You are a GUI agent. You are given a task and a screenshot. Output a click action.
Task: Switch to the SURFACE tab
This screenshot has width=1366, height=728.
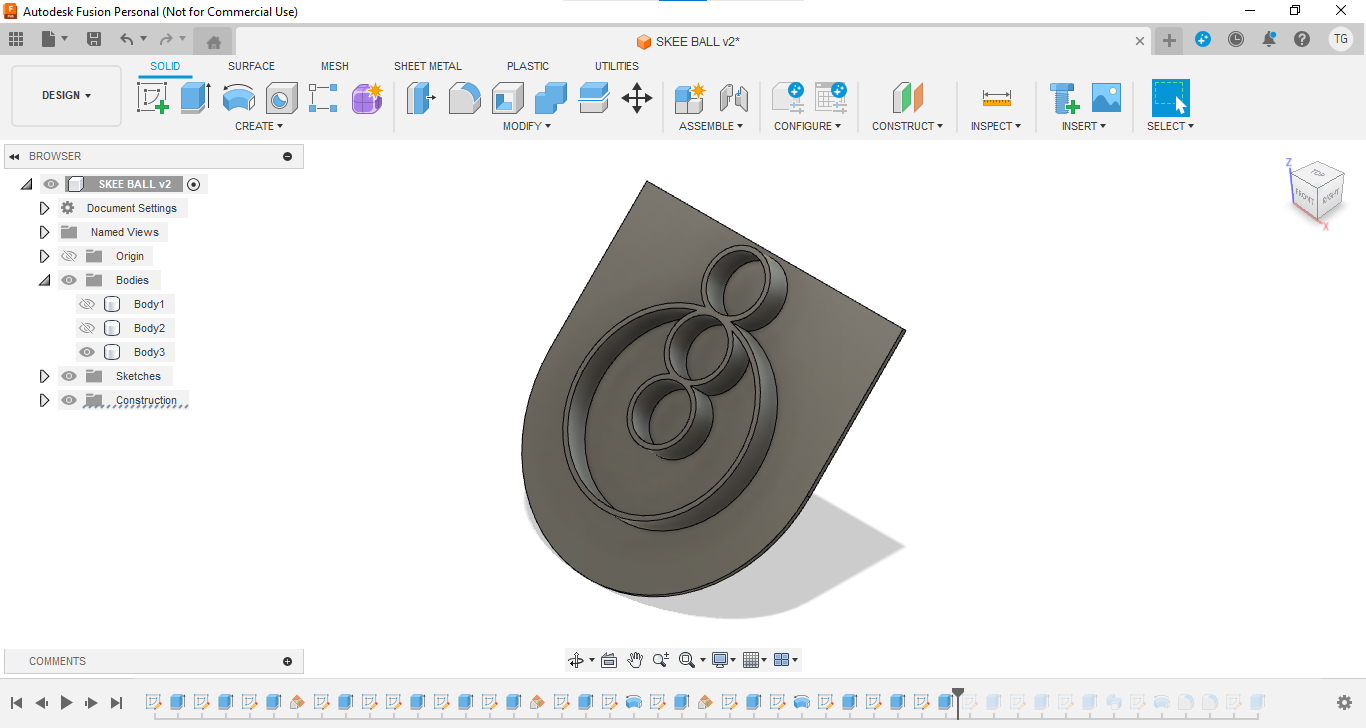click(x=251, y=66)
